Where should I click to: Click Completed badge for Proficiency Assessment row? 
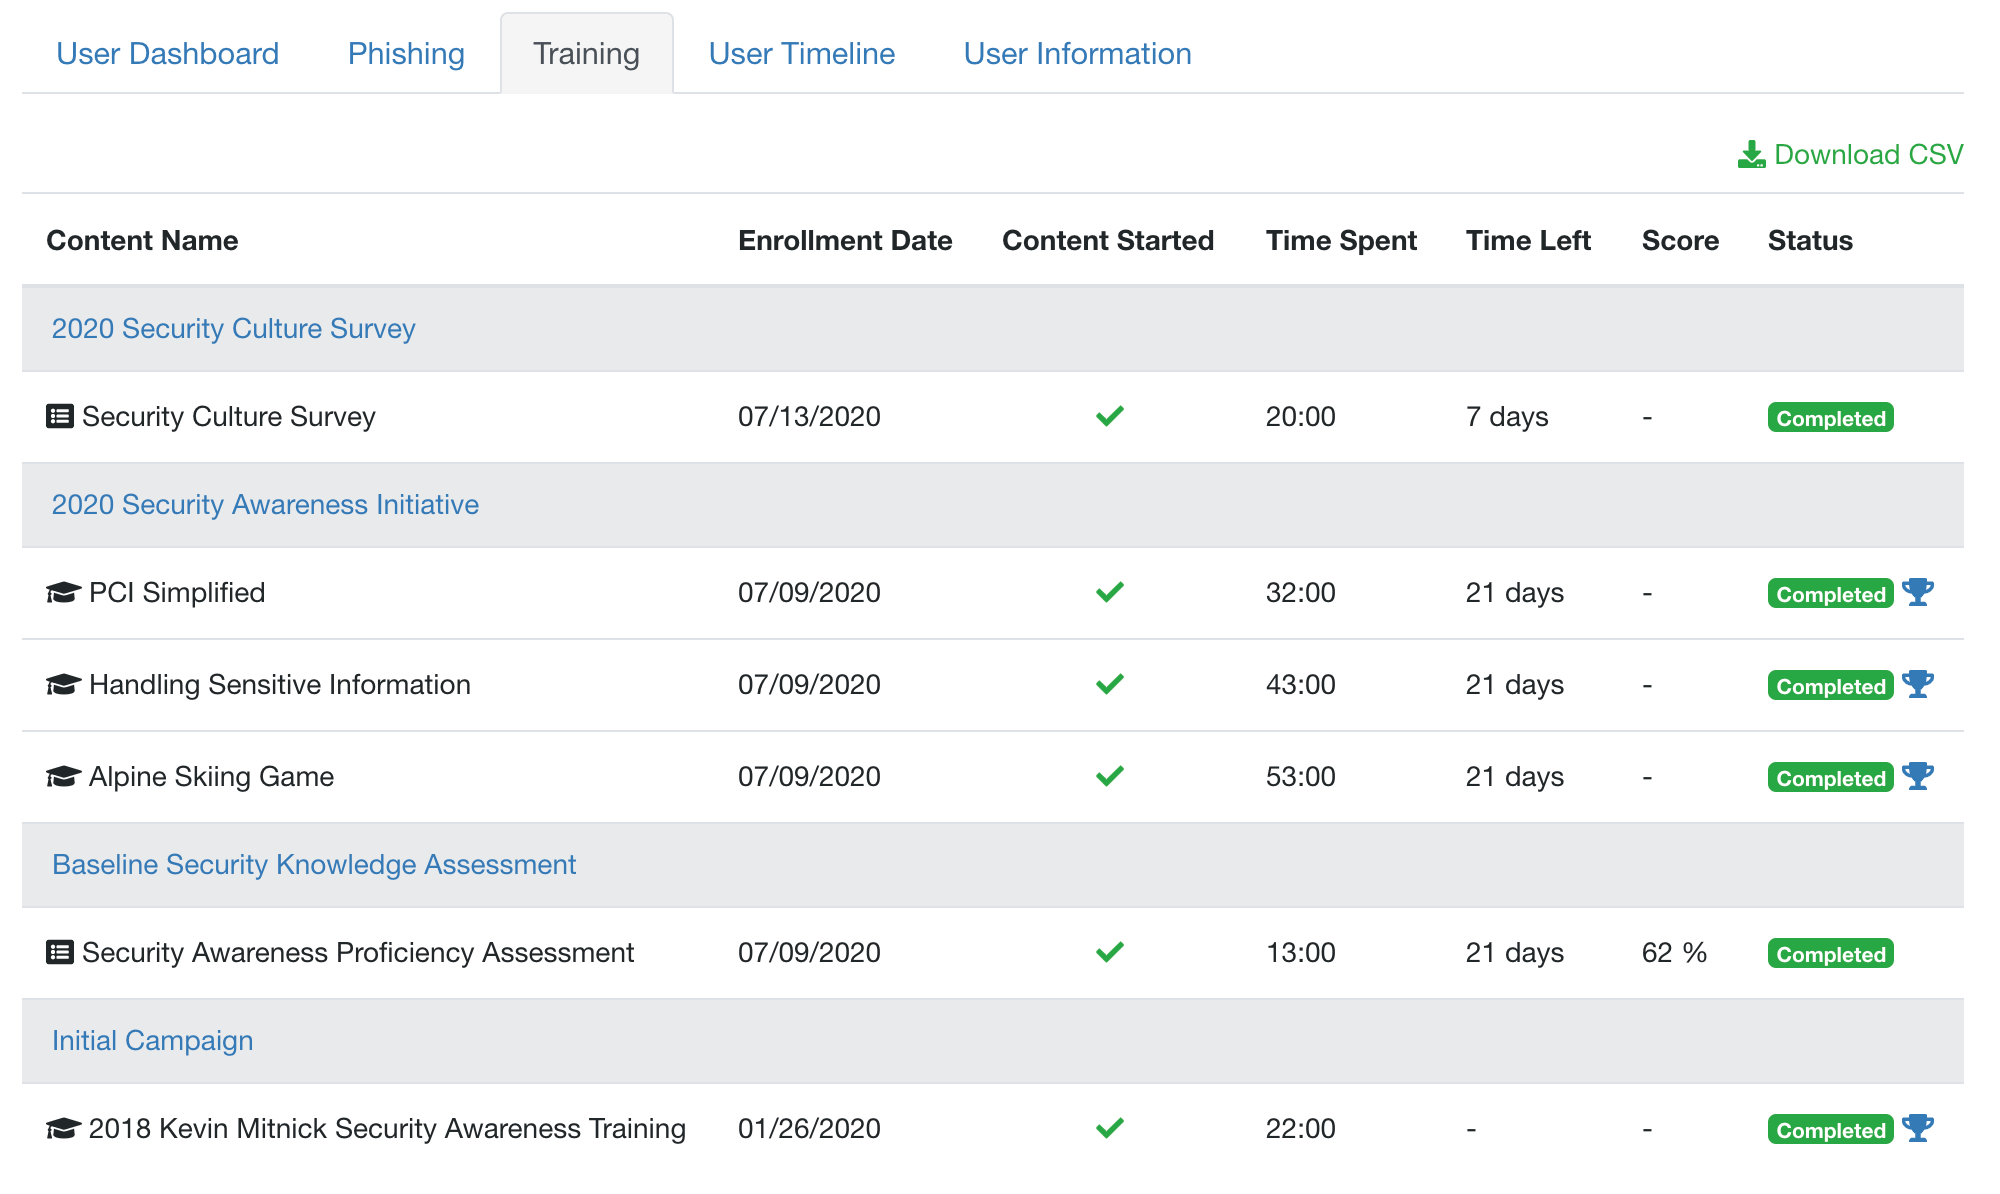[x=1830, y=954]
